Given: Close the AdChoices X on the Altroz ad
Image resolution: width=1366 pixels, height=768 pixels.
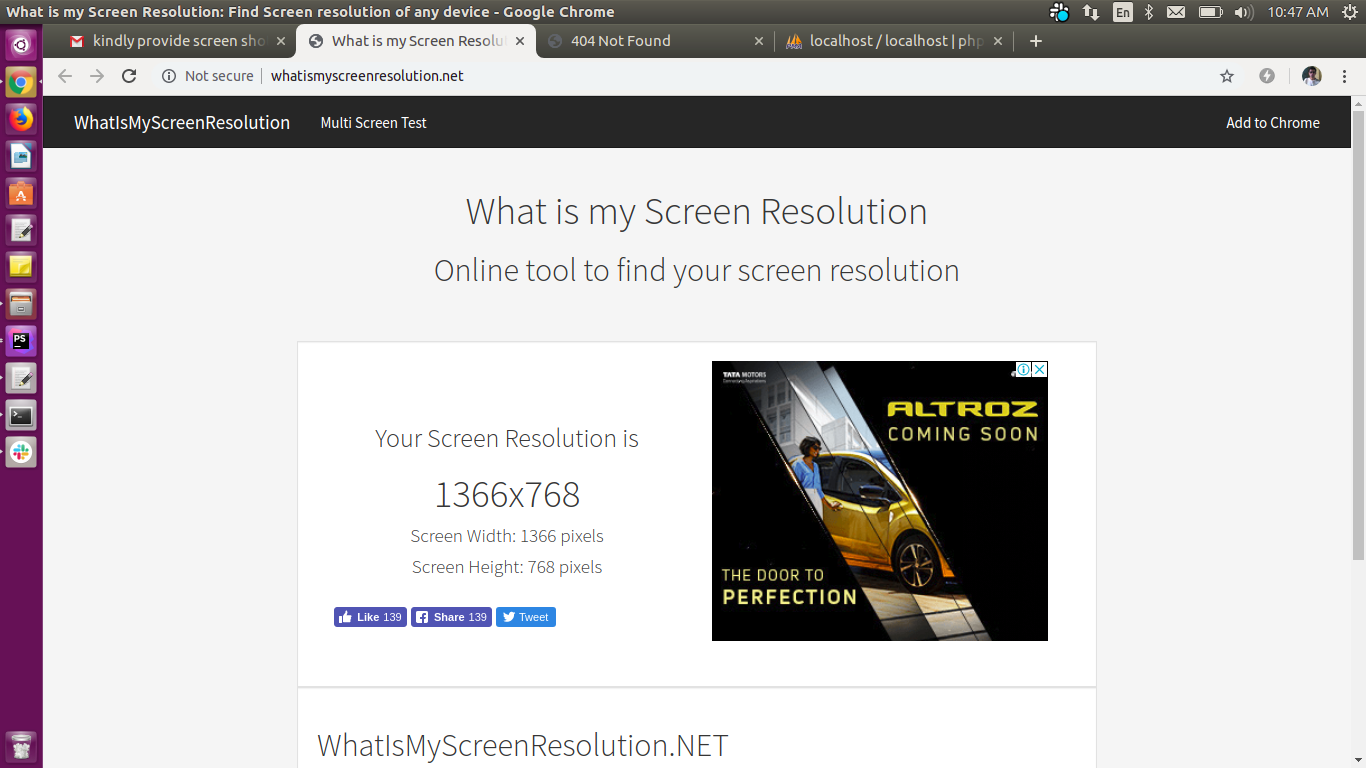Looking at the screenshot, I should (1039, 369).
